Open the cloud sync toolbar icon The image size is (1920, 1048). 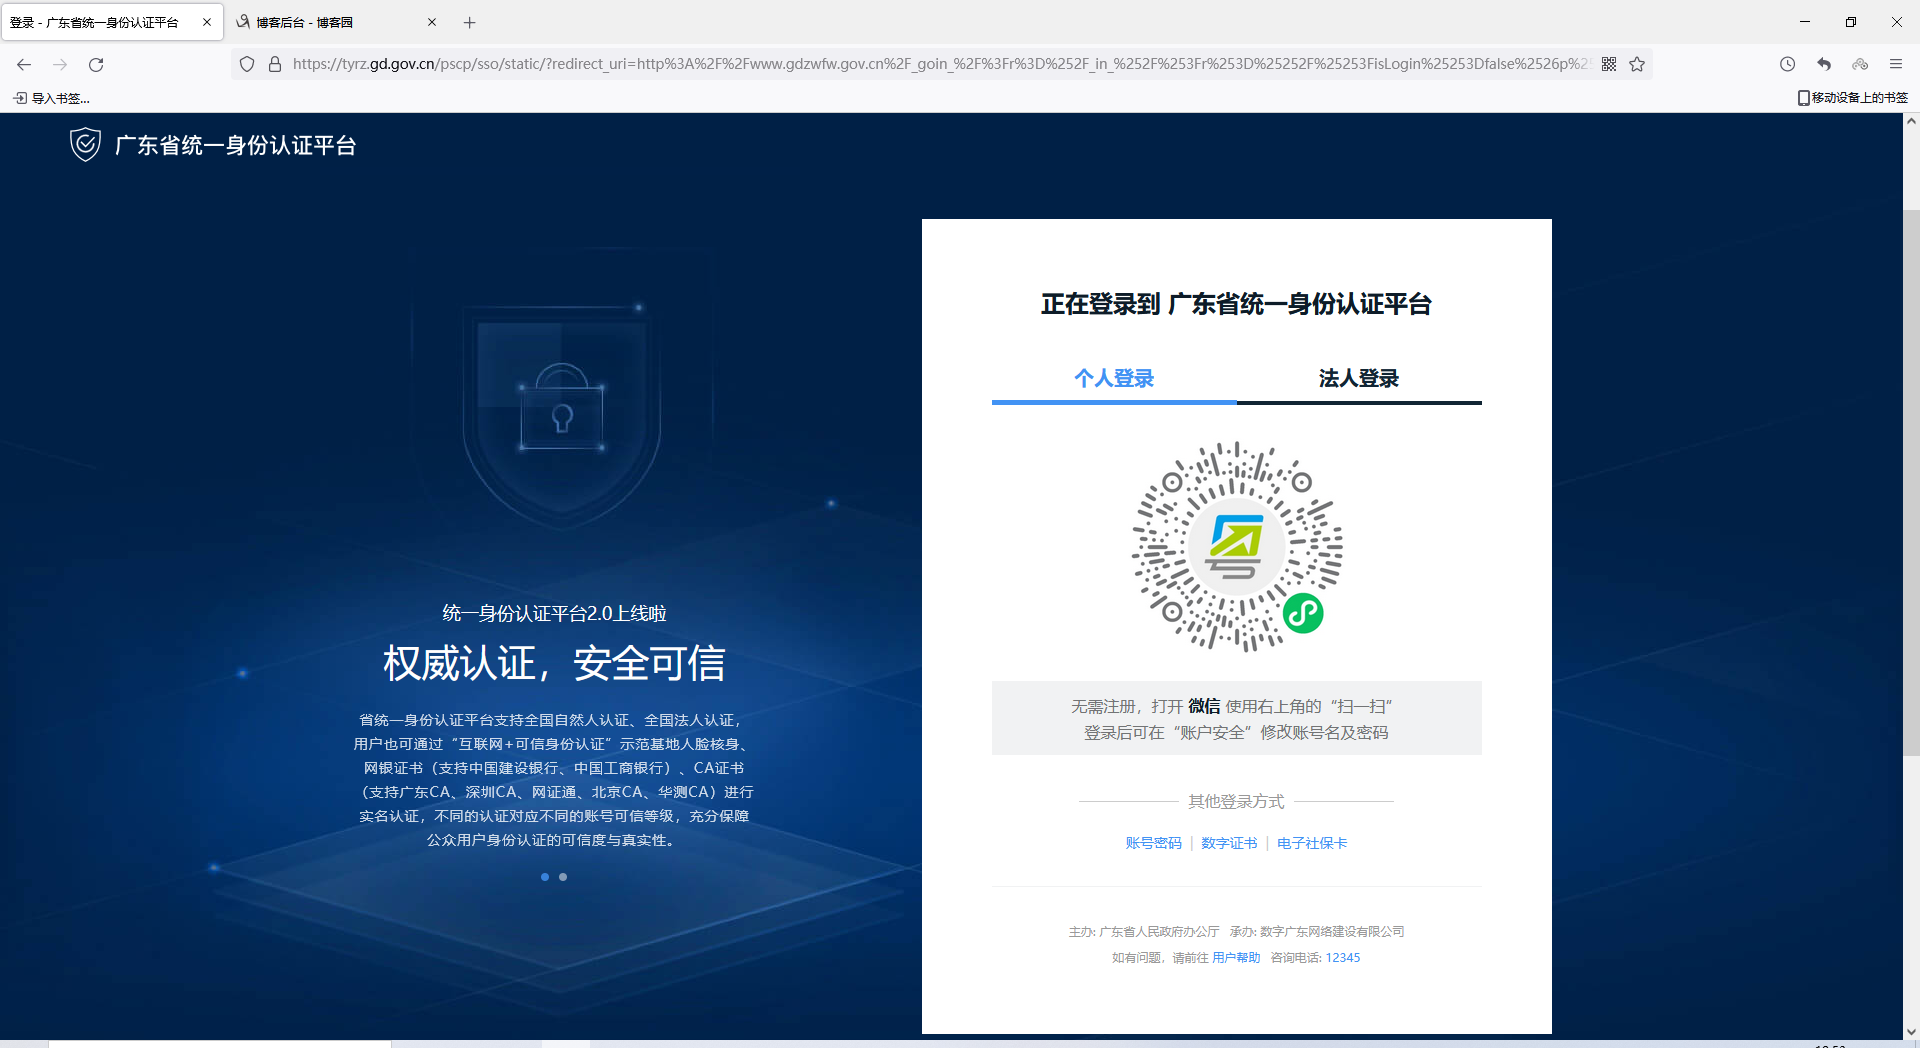point(1860,64)
